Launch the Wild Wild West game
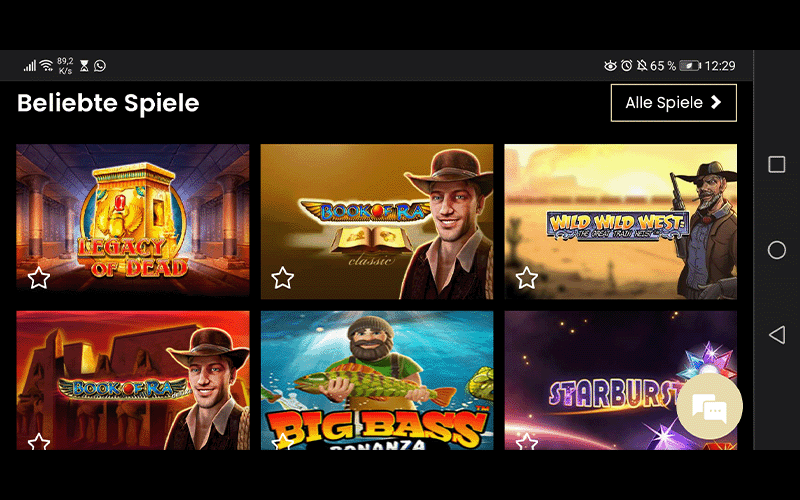This screenshot has height=500, width=800. (620, 221)
